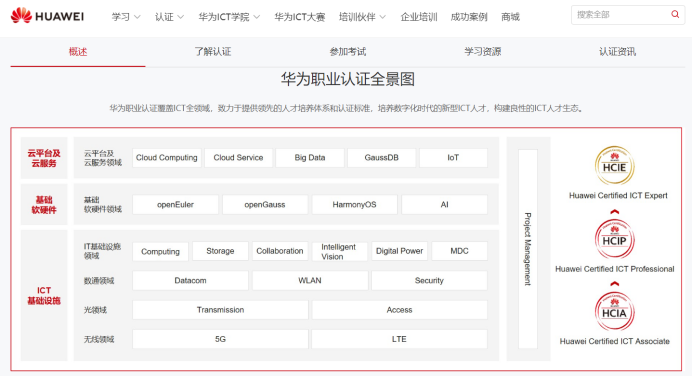Screen dimensions: 692x377
Task: Open the 5G certification
Action: click(220, 339)
